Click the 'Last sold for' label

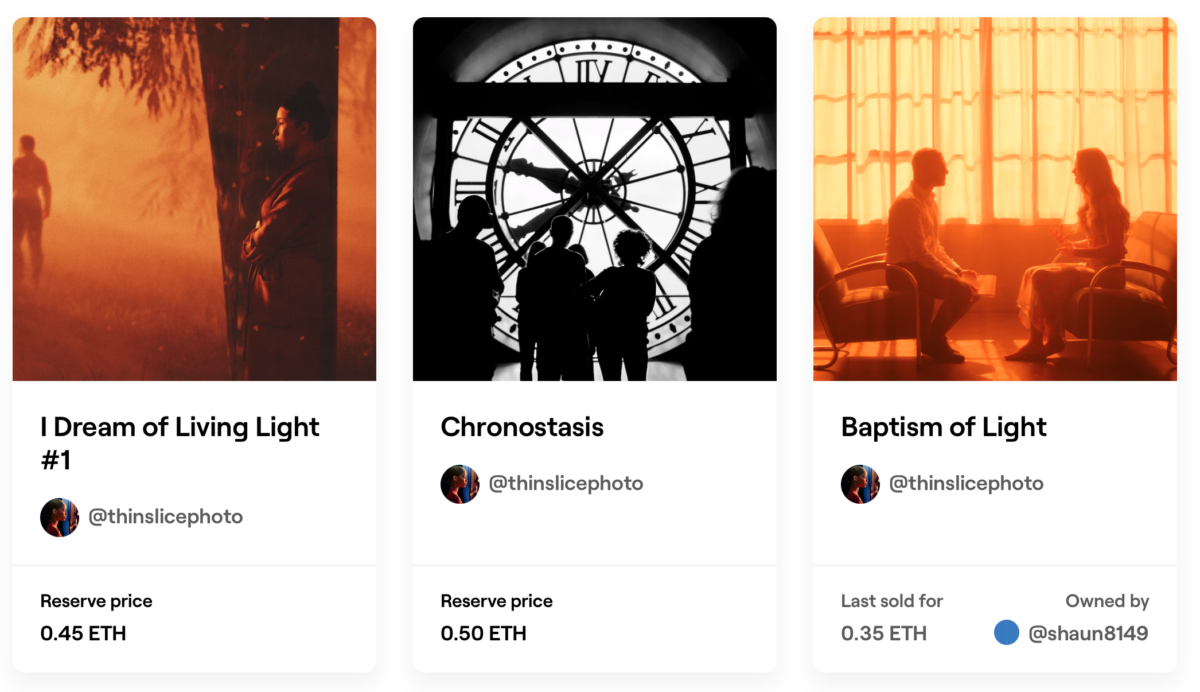[892, 601]
